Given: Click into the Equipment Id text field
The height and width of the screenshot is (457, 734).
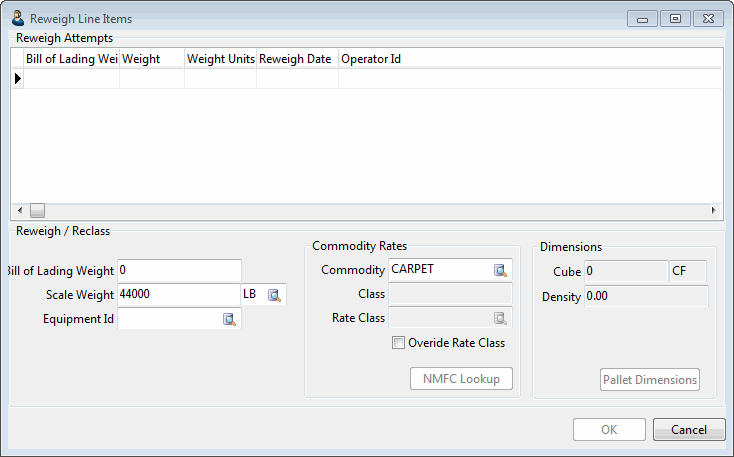Looking at the screenshot, I should [168, 320].
